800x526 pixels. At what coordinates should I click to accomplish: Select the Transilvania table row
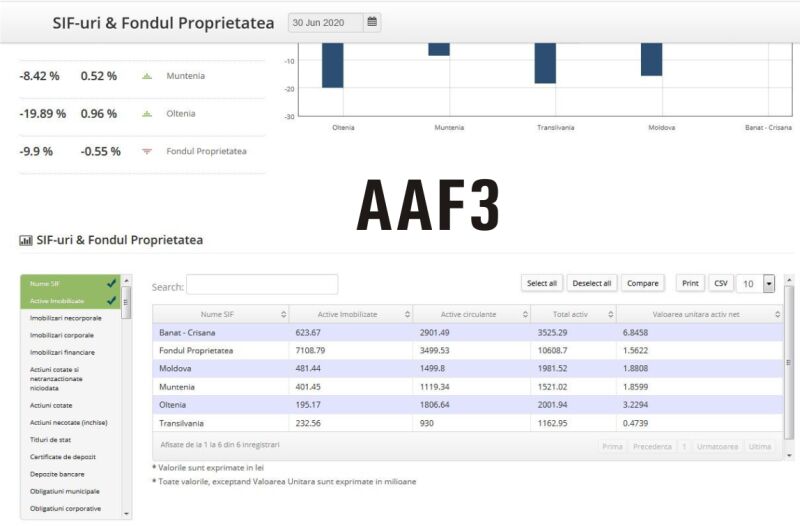pos(467,423)
